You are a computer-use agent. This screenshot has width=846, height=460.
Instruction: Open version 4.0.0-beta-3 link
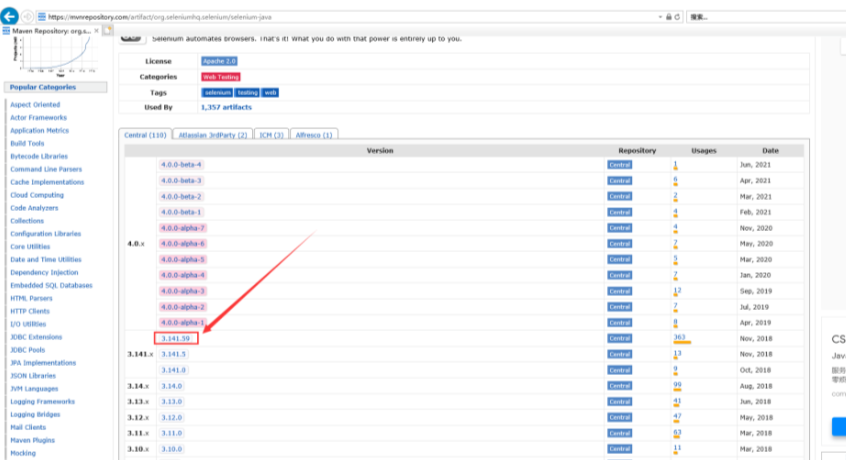pos(181,181)
